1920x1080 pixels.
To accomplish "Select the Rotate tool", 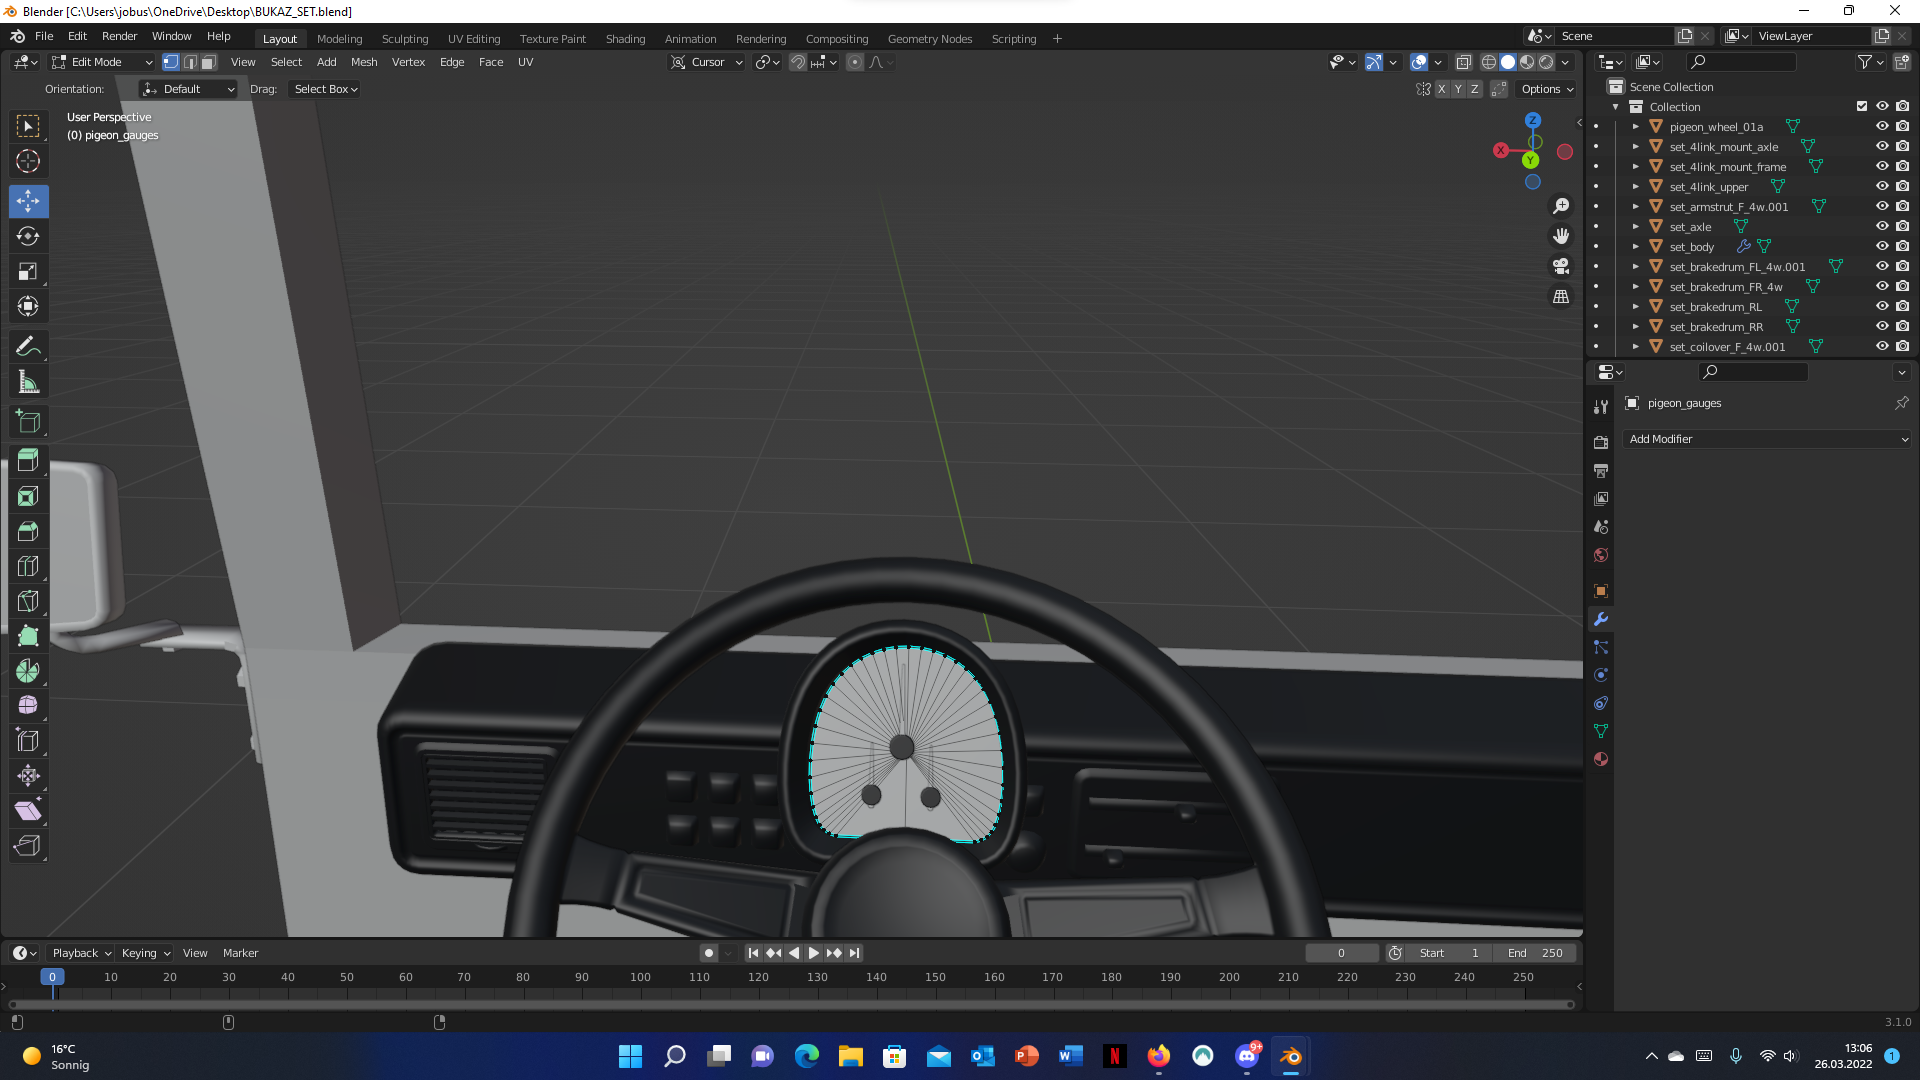I will click(x=28, y=236).
